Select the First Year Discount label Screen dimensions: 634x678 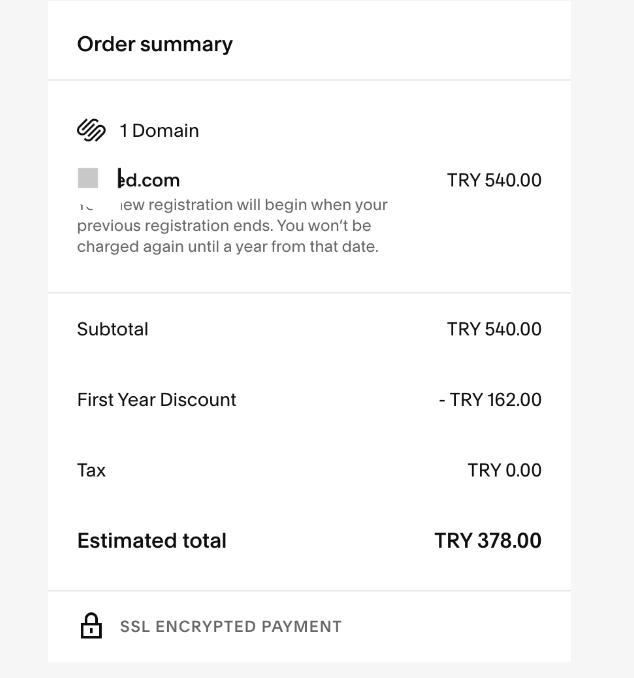coord(156,400)
